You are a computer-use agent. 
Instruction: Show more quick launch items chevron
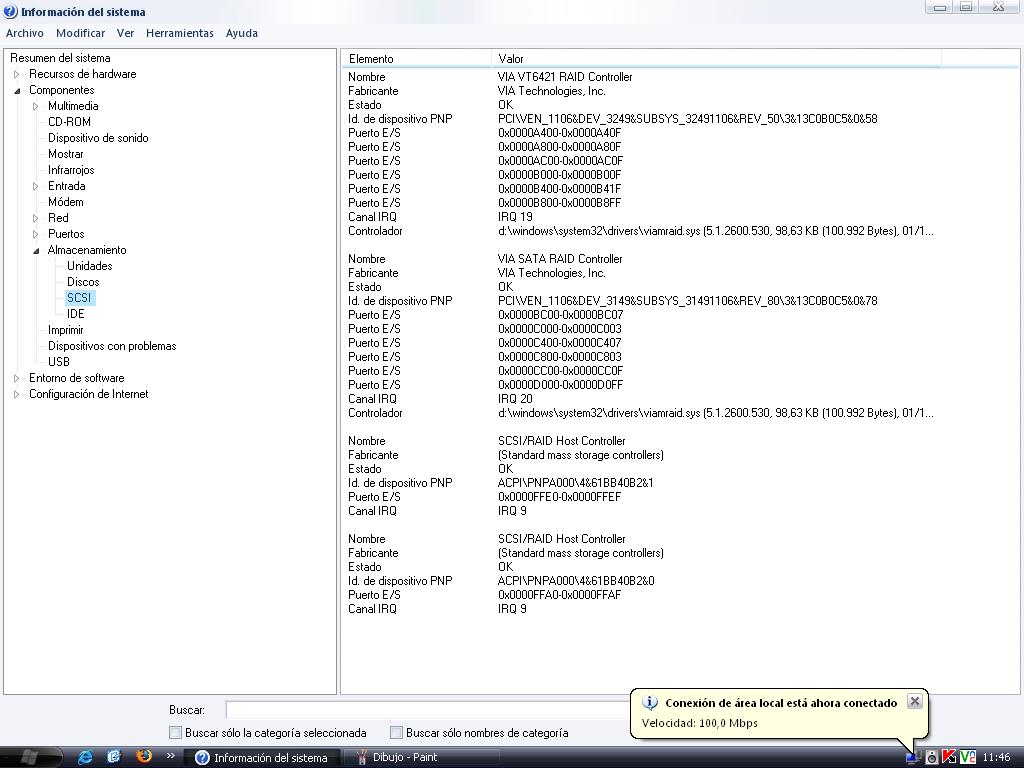click(x=170, y=756)
